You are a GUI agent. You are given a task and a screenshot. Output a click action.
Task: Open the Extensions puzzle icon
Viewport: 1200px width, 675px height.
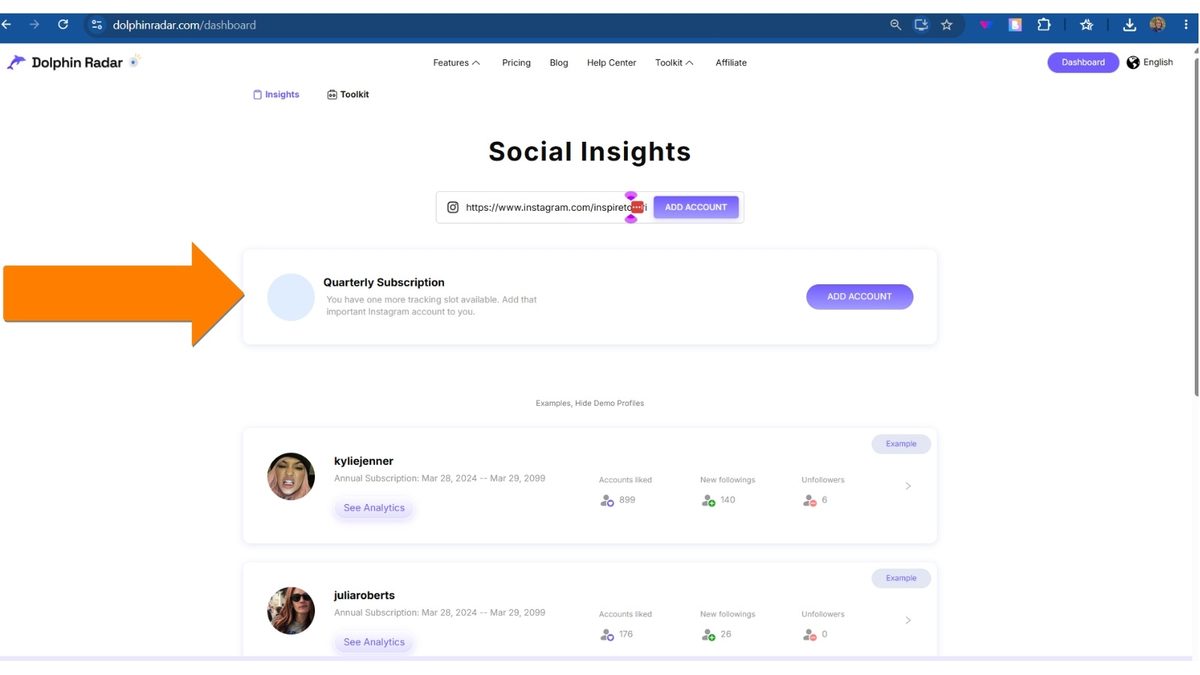coord(1044,25)
